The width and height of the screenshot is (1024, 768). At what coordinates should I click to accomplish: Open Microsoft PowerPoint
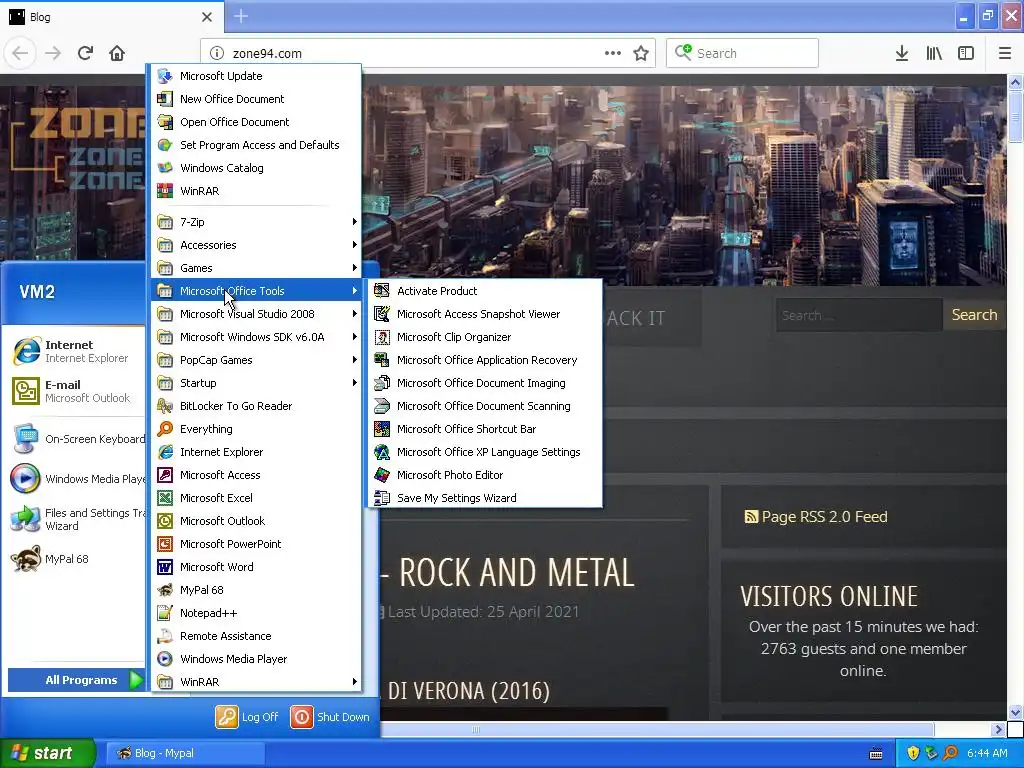tap(257, 544)
